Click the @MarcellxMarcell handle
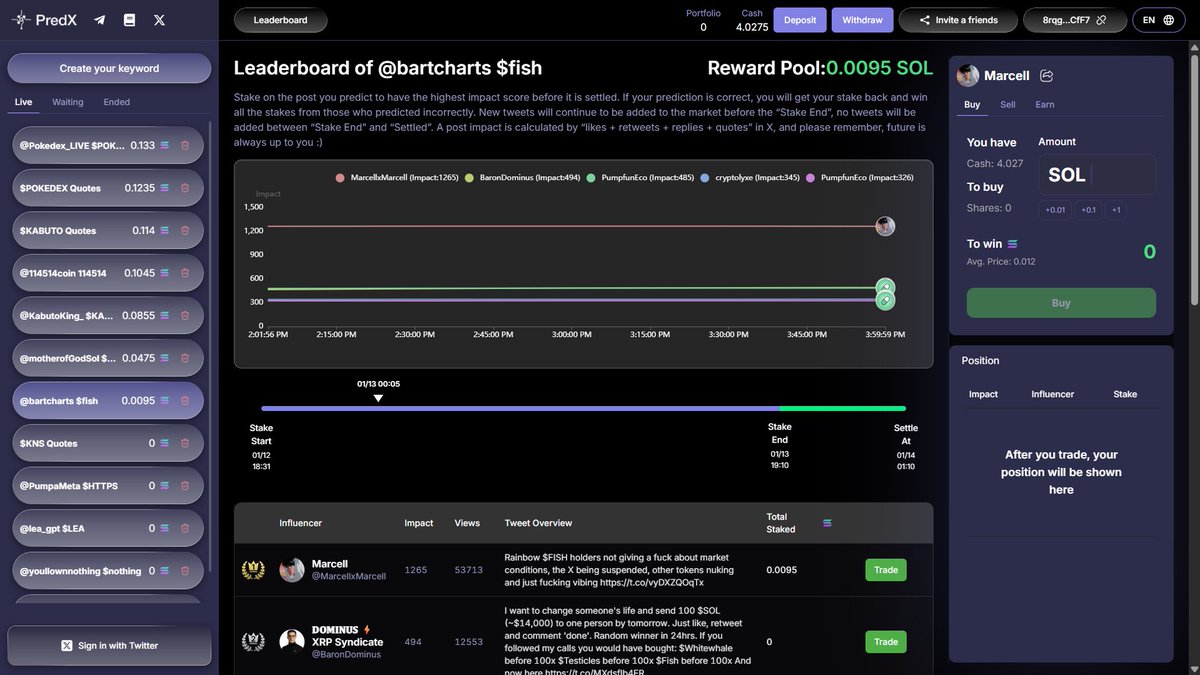This screenshot has height=675, width=1200. point(349,577)
